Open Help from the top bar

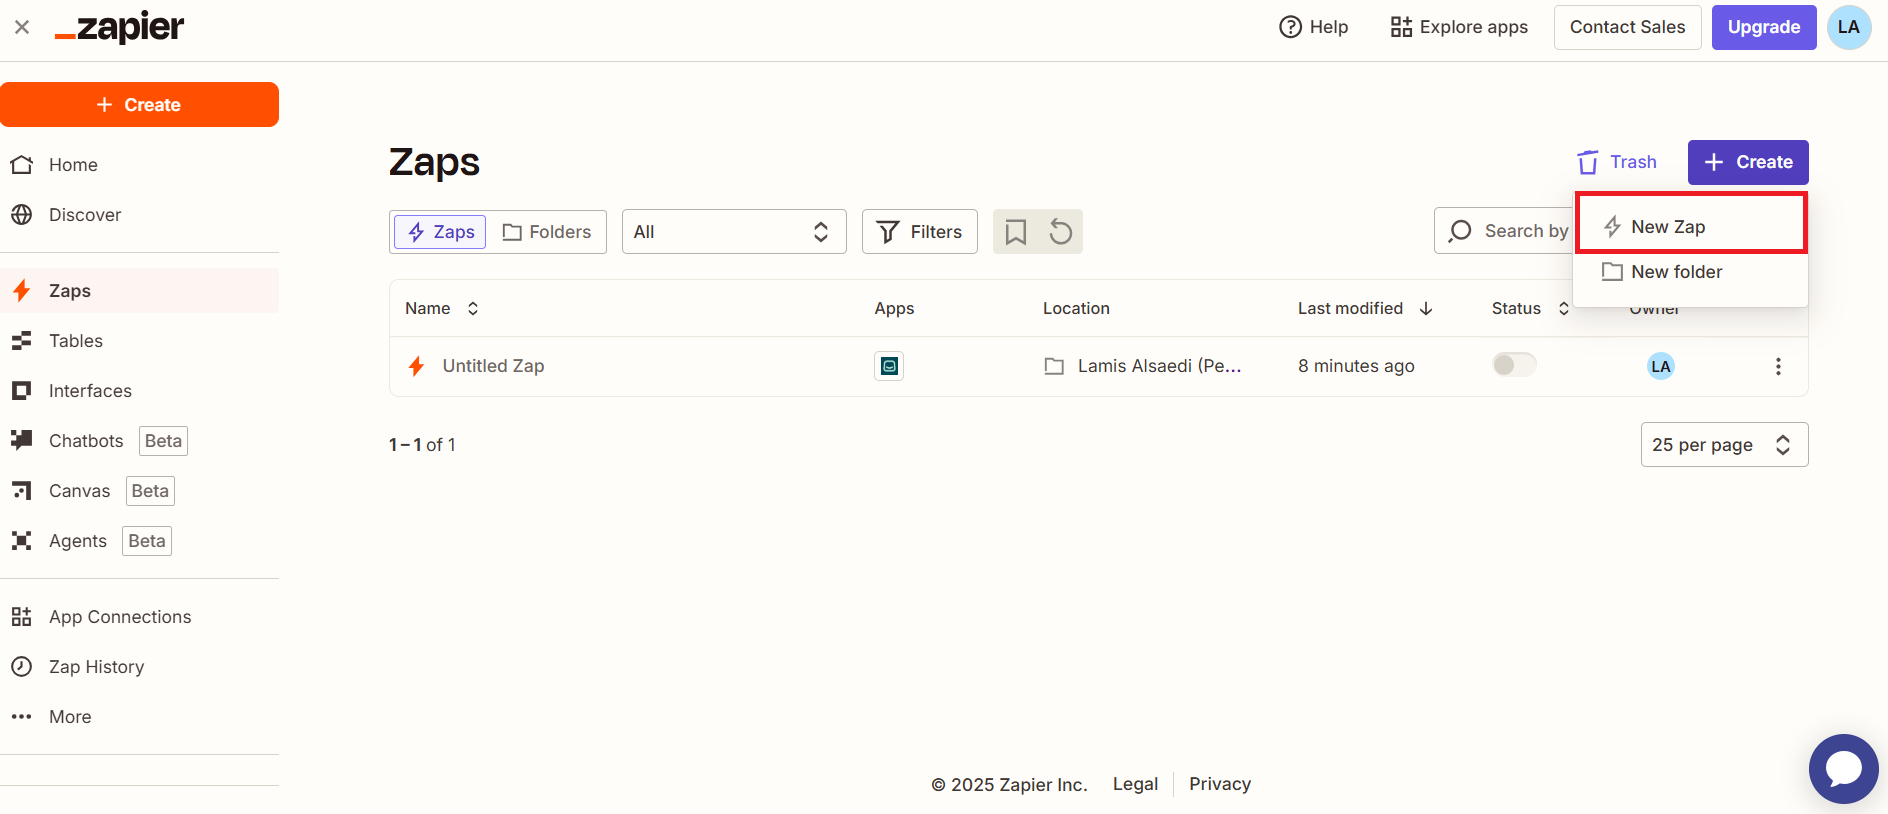tap(1313, 27)
